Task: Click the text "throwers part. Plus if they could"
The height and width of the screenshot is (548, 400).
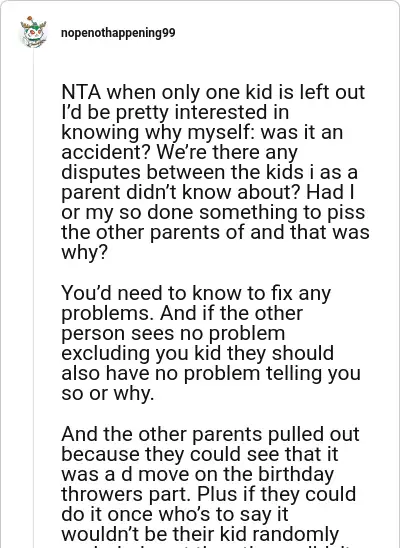Action: [x=209, y=495]
